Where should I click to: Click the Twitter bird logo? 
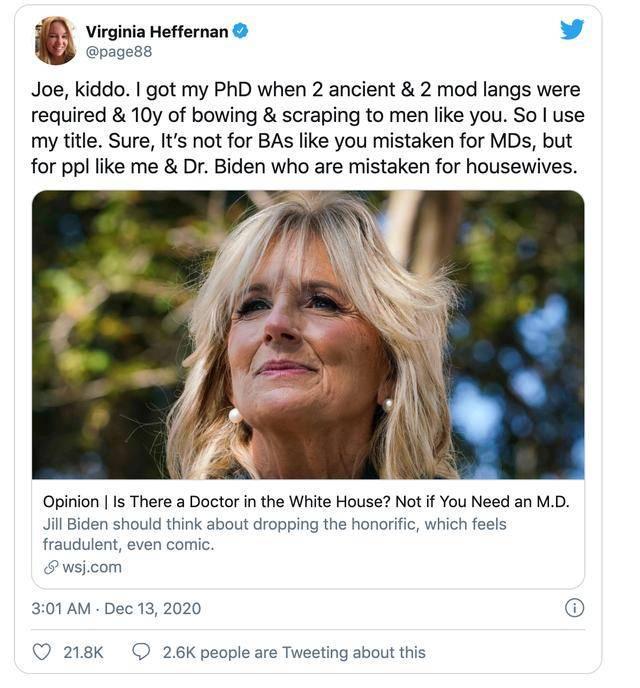point(572,29)
